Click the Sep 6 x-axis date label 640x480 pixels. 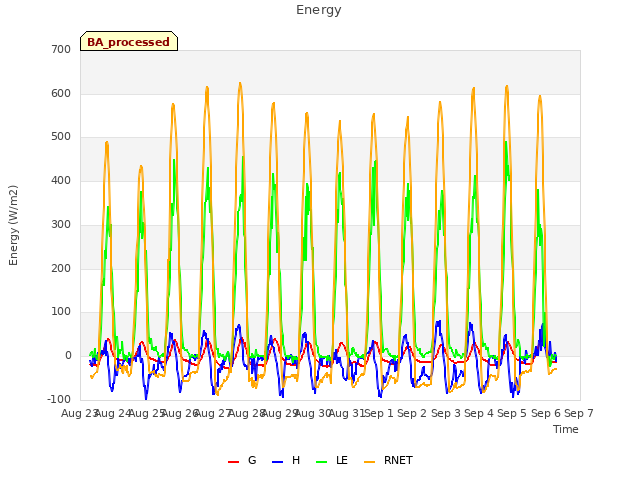coord(546,413)
